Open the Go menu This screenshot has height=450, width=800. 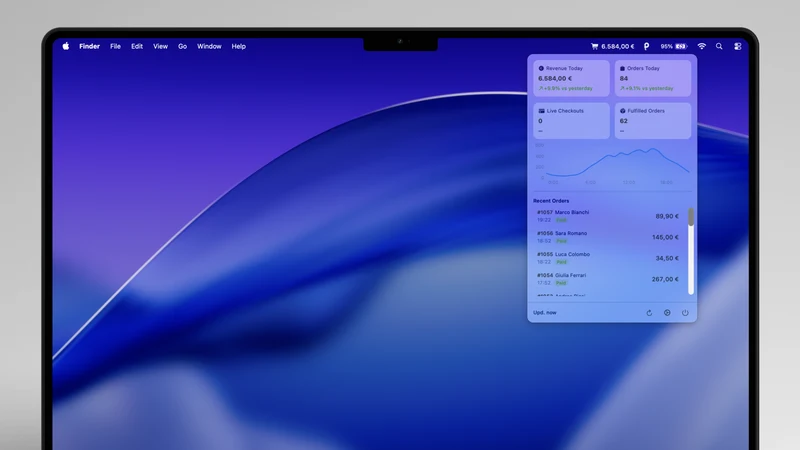click(182, 46)
